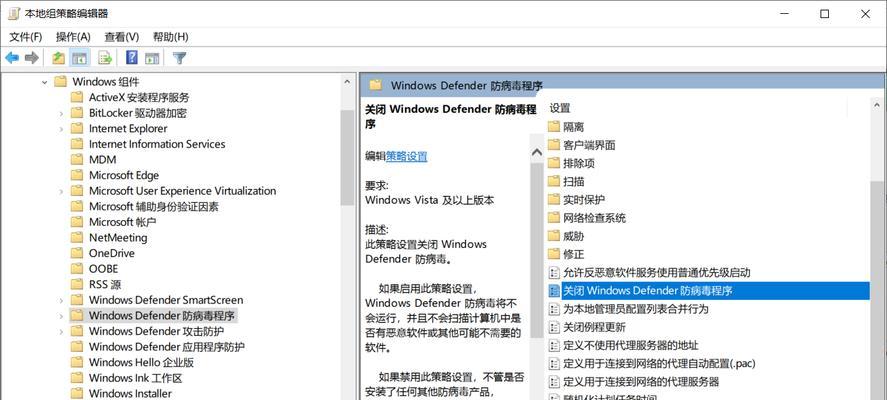
Task: Click the description pane scroll up arrow
Action: coord(537,152)
